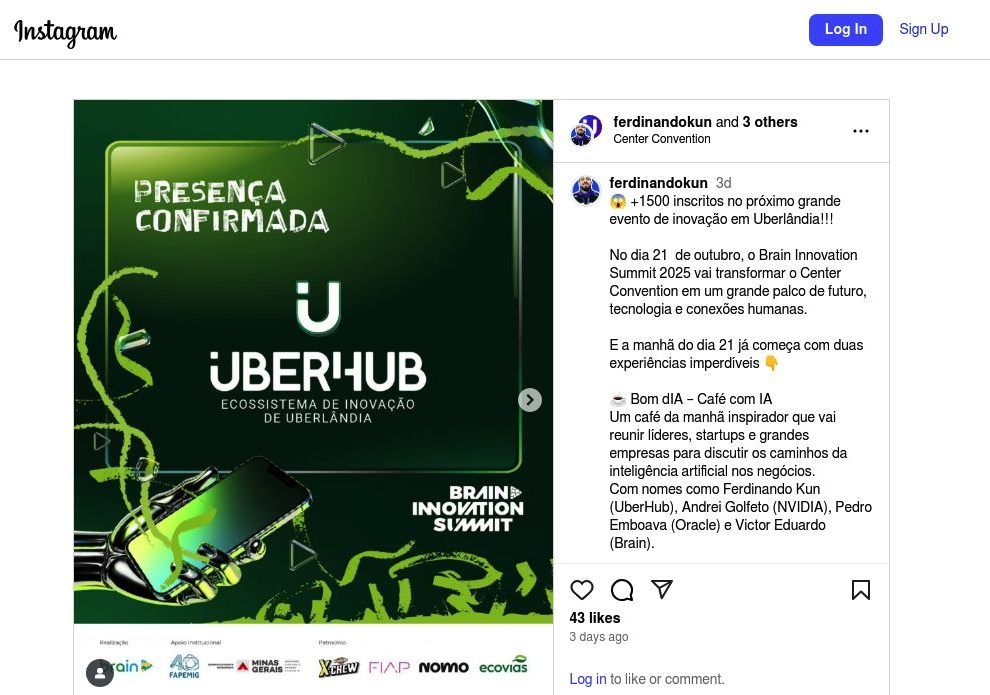Screen dimensions: 990x695
Task: Click the UberHub post image
Action: [x=313, y=362]
